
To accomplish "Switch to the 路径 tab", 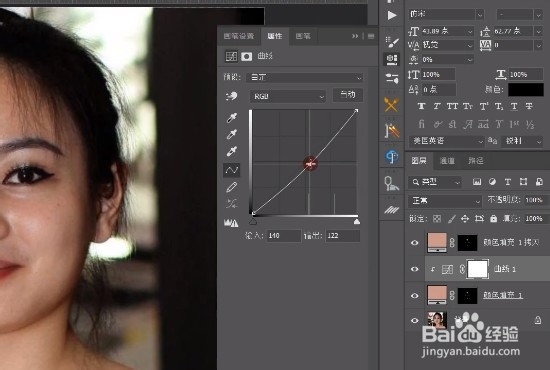I will coord(476,161).
